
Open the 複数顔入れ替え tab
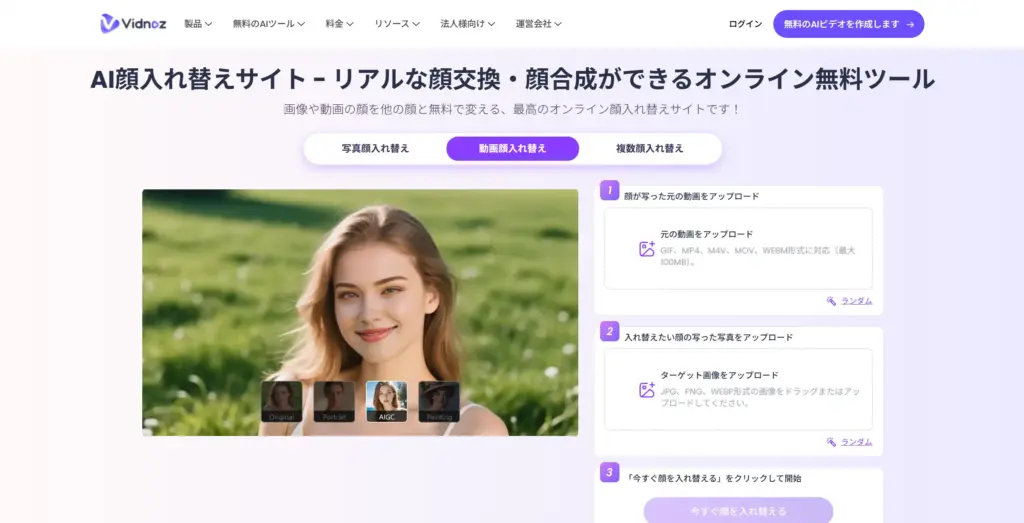coord(650,148)
